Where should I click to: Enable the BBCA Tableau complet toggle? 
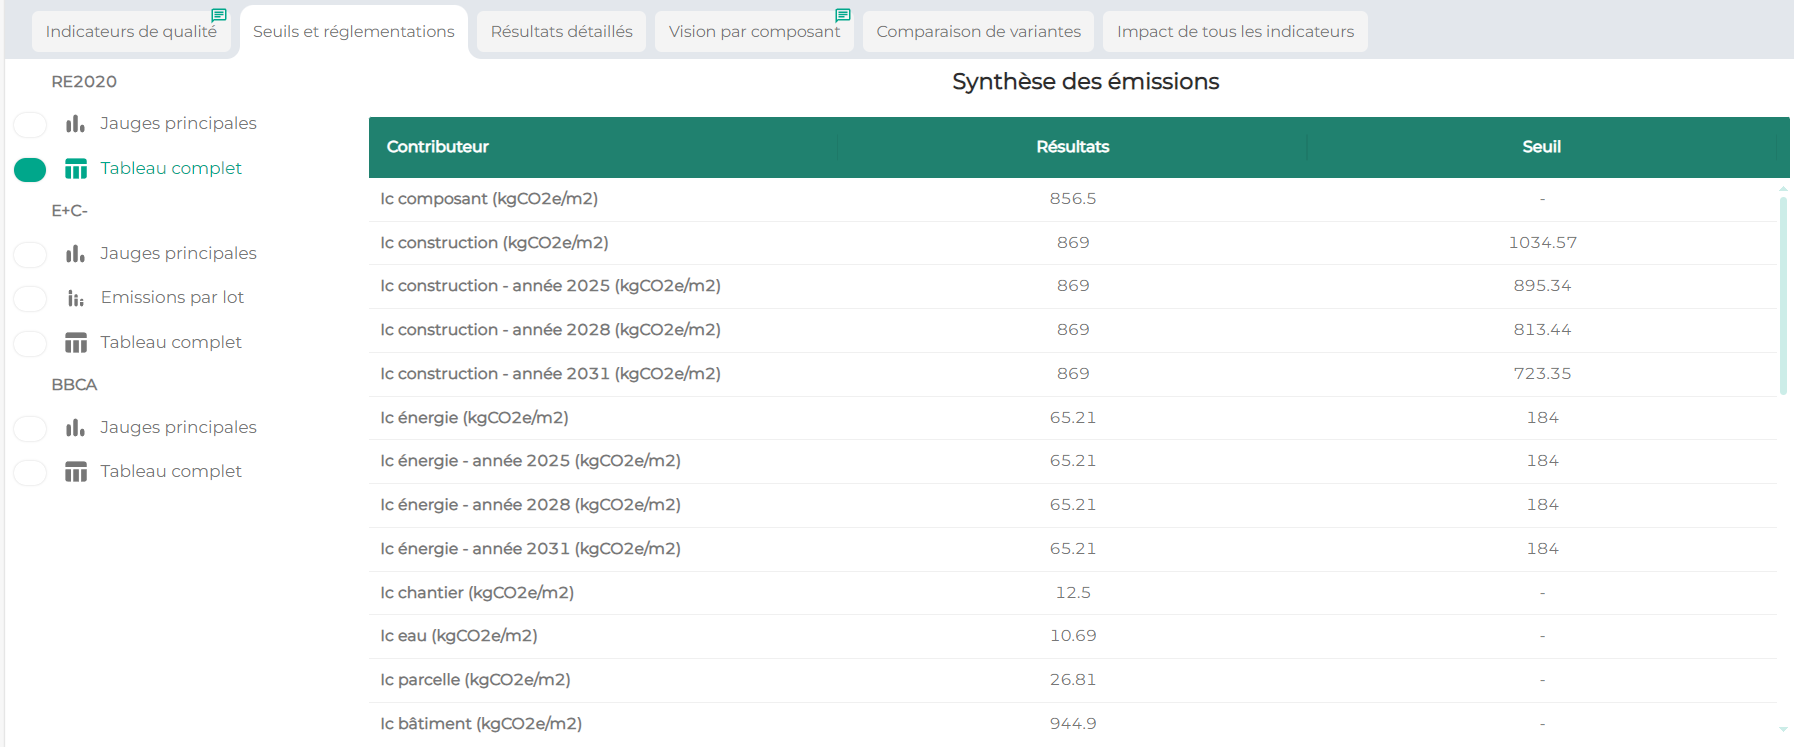coord(30,473)
